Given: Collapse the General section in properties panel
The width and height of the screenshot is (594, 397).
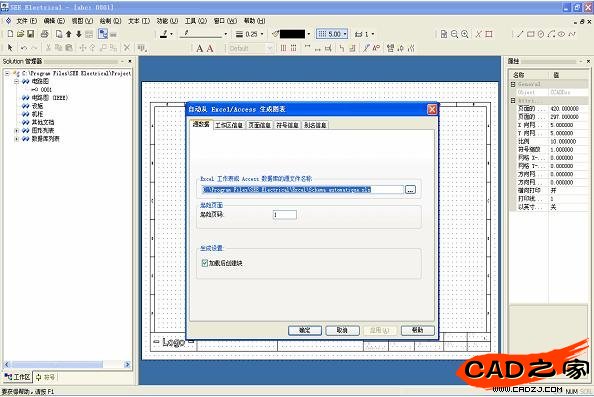Looking at the screenshot, I should click(513, 84).
